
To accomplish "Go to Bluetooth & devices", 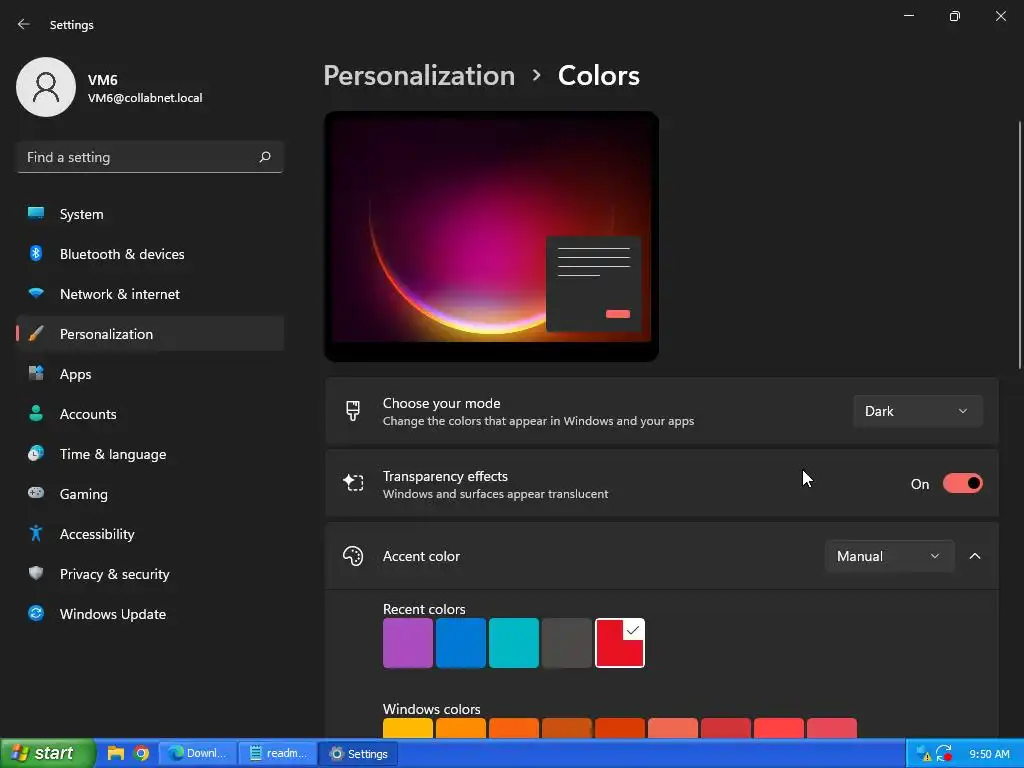I will click(150, 254).
